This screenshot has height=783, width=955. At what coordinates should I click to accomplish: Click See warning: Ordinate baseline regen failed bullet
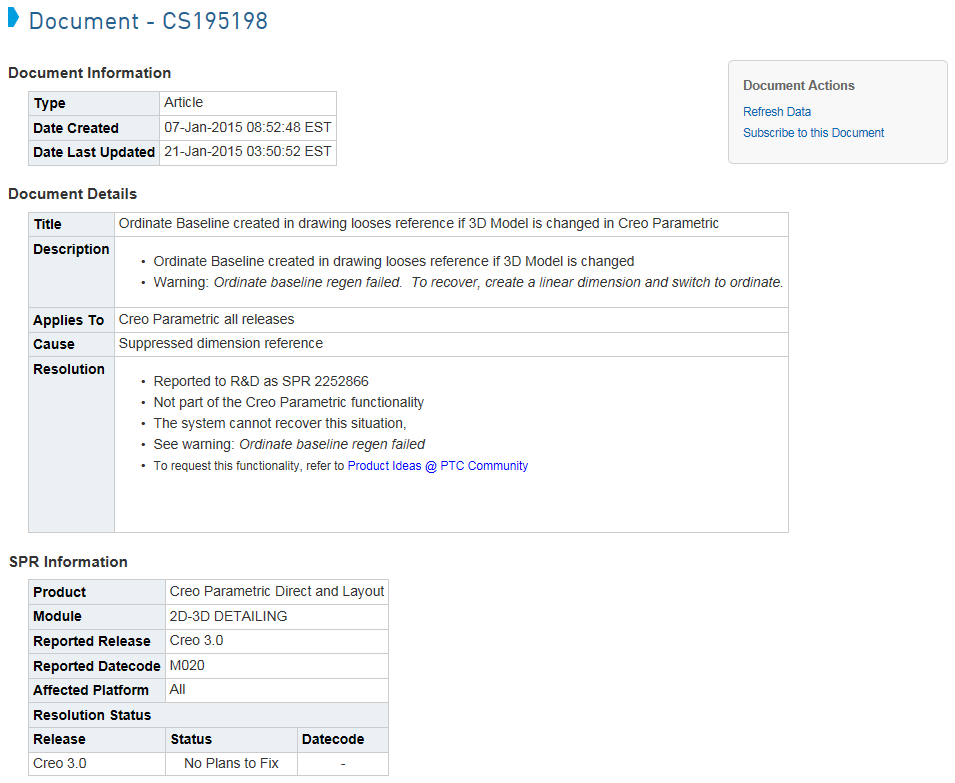click(289, 444)
